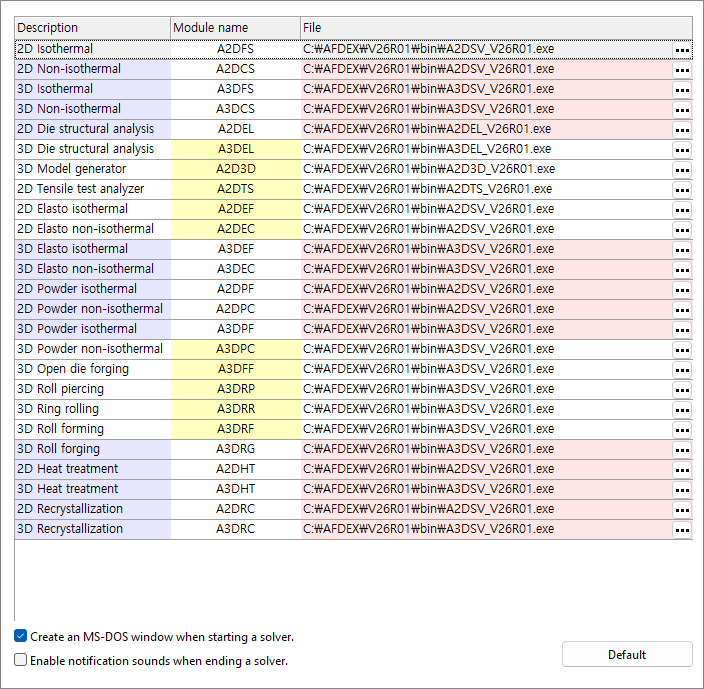The width and height of the screenshot is (704, 689).
Task: Browse file for 2D Tensile test analyzer
Action: [682, 189]
